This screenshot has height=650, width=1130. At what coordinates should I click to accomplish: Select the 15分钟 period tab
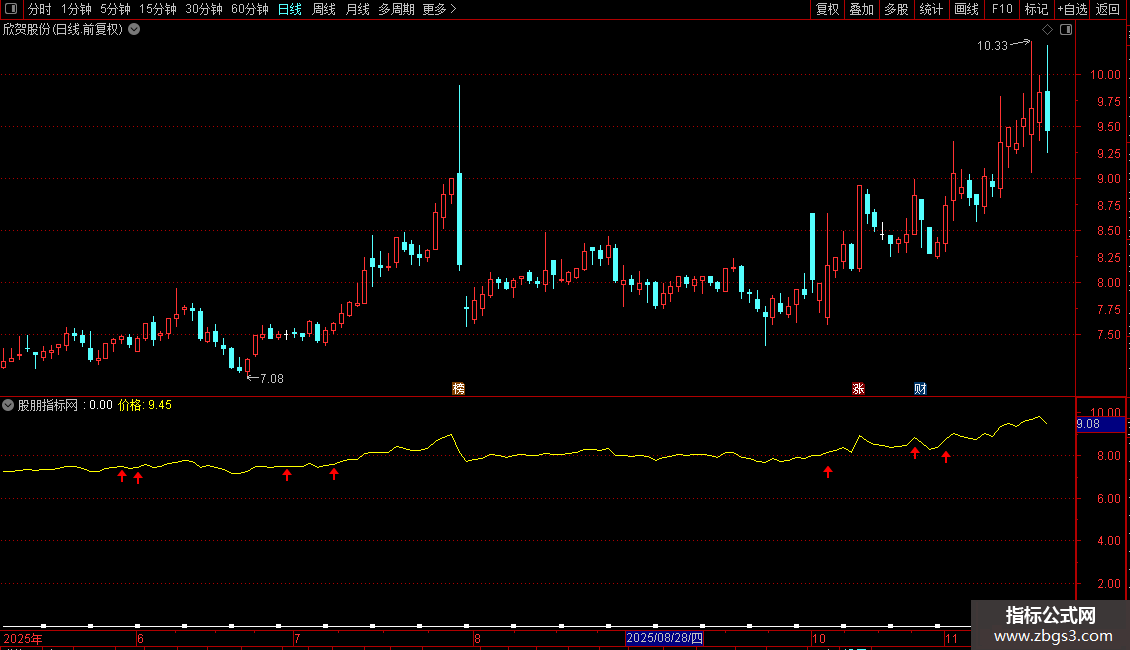click(157, 9)
